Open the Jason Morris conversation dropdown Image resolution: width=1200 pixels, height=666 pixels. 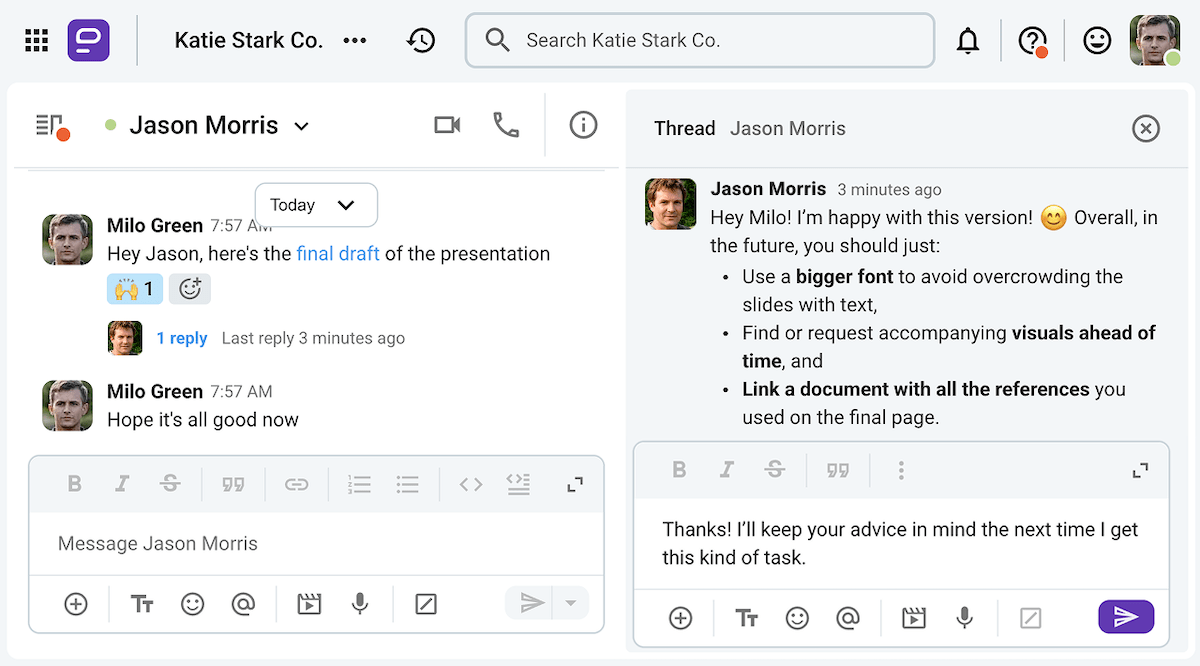pyautogui.click(x=302, y=125)
